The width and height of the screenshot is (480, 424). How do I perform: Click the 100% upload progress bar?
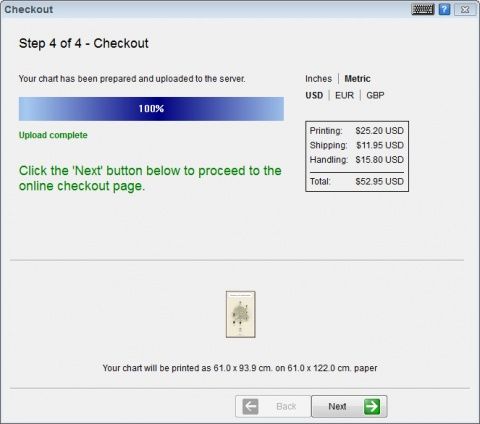click(x=151, y=109)
